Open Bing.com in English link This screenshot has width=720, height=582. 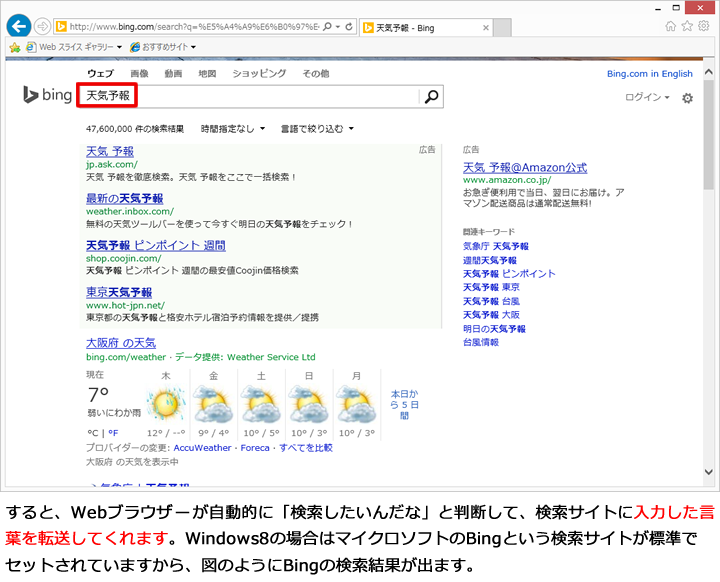pos(650,73)
